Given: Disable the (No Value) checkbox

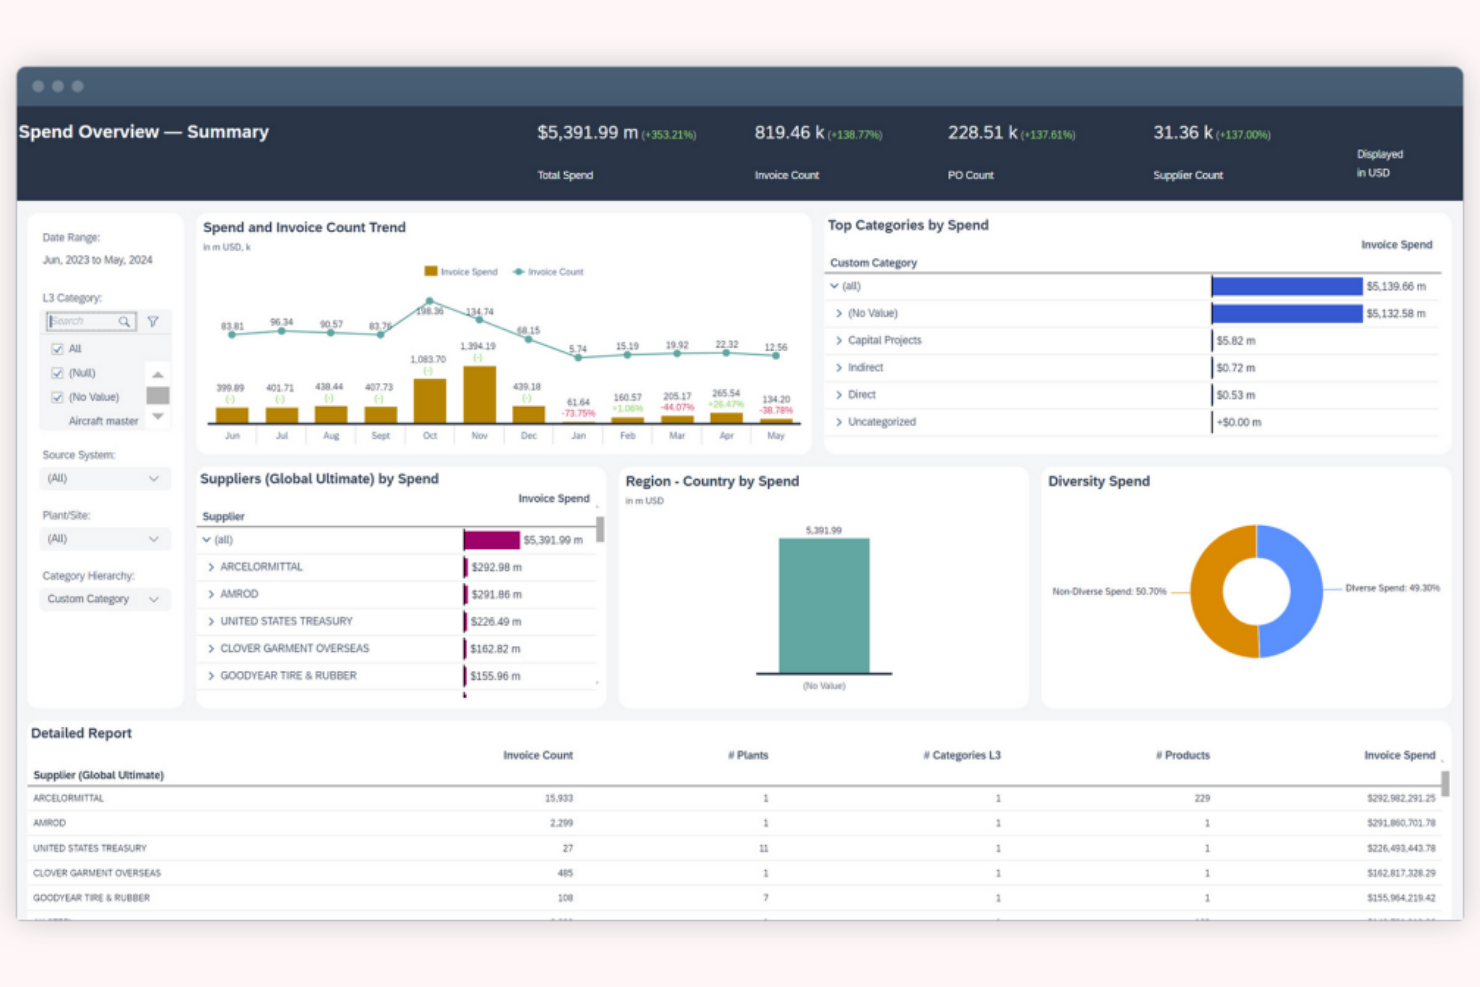Looking at the screenshot, I should [x=57, y=396].
